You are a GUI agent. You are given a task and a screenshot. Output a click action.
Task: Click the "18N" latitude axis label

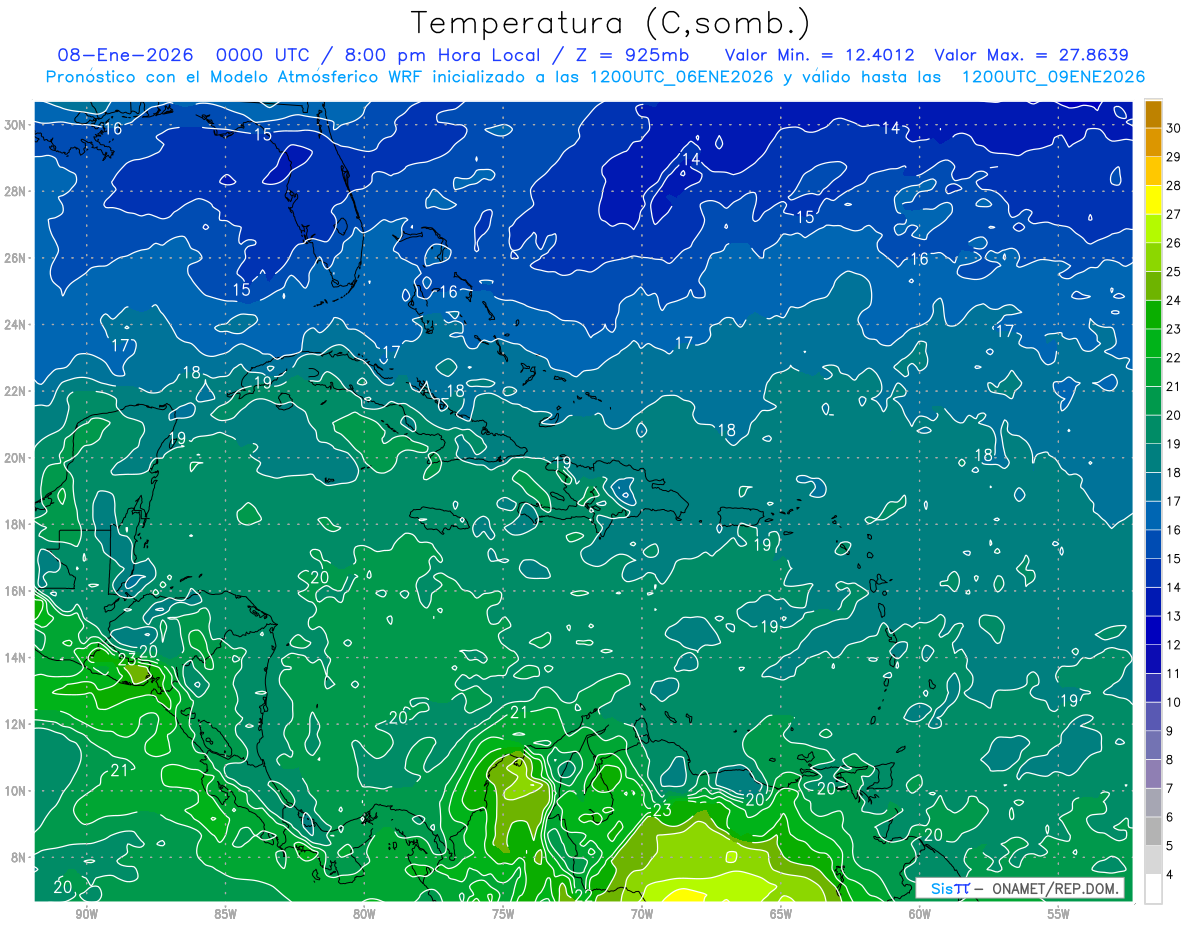point(16,524)
